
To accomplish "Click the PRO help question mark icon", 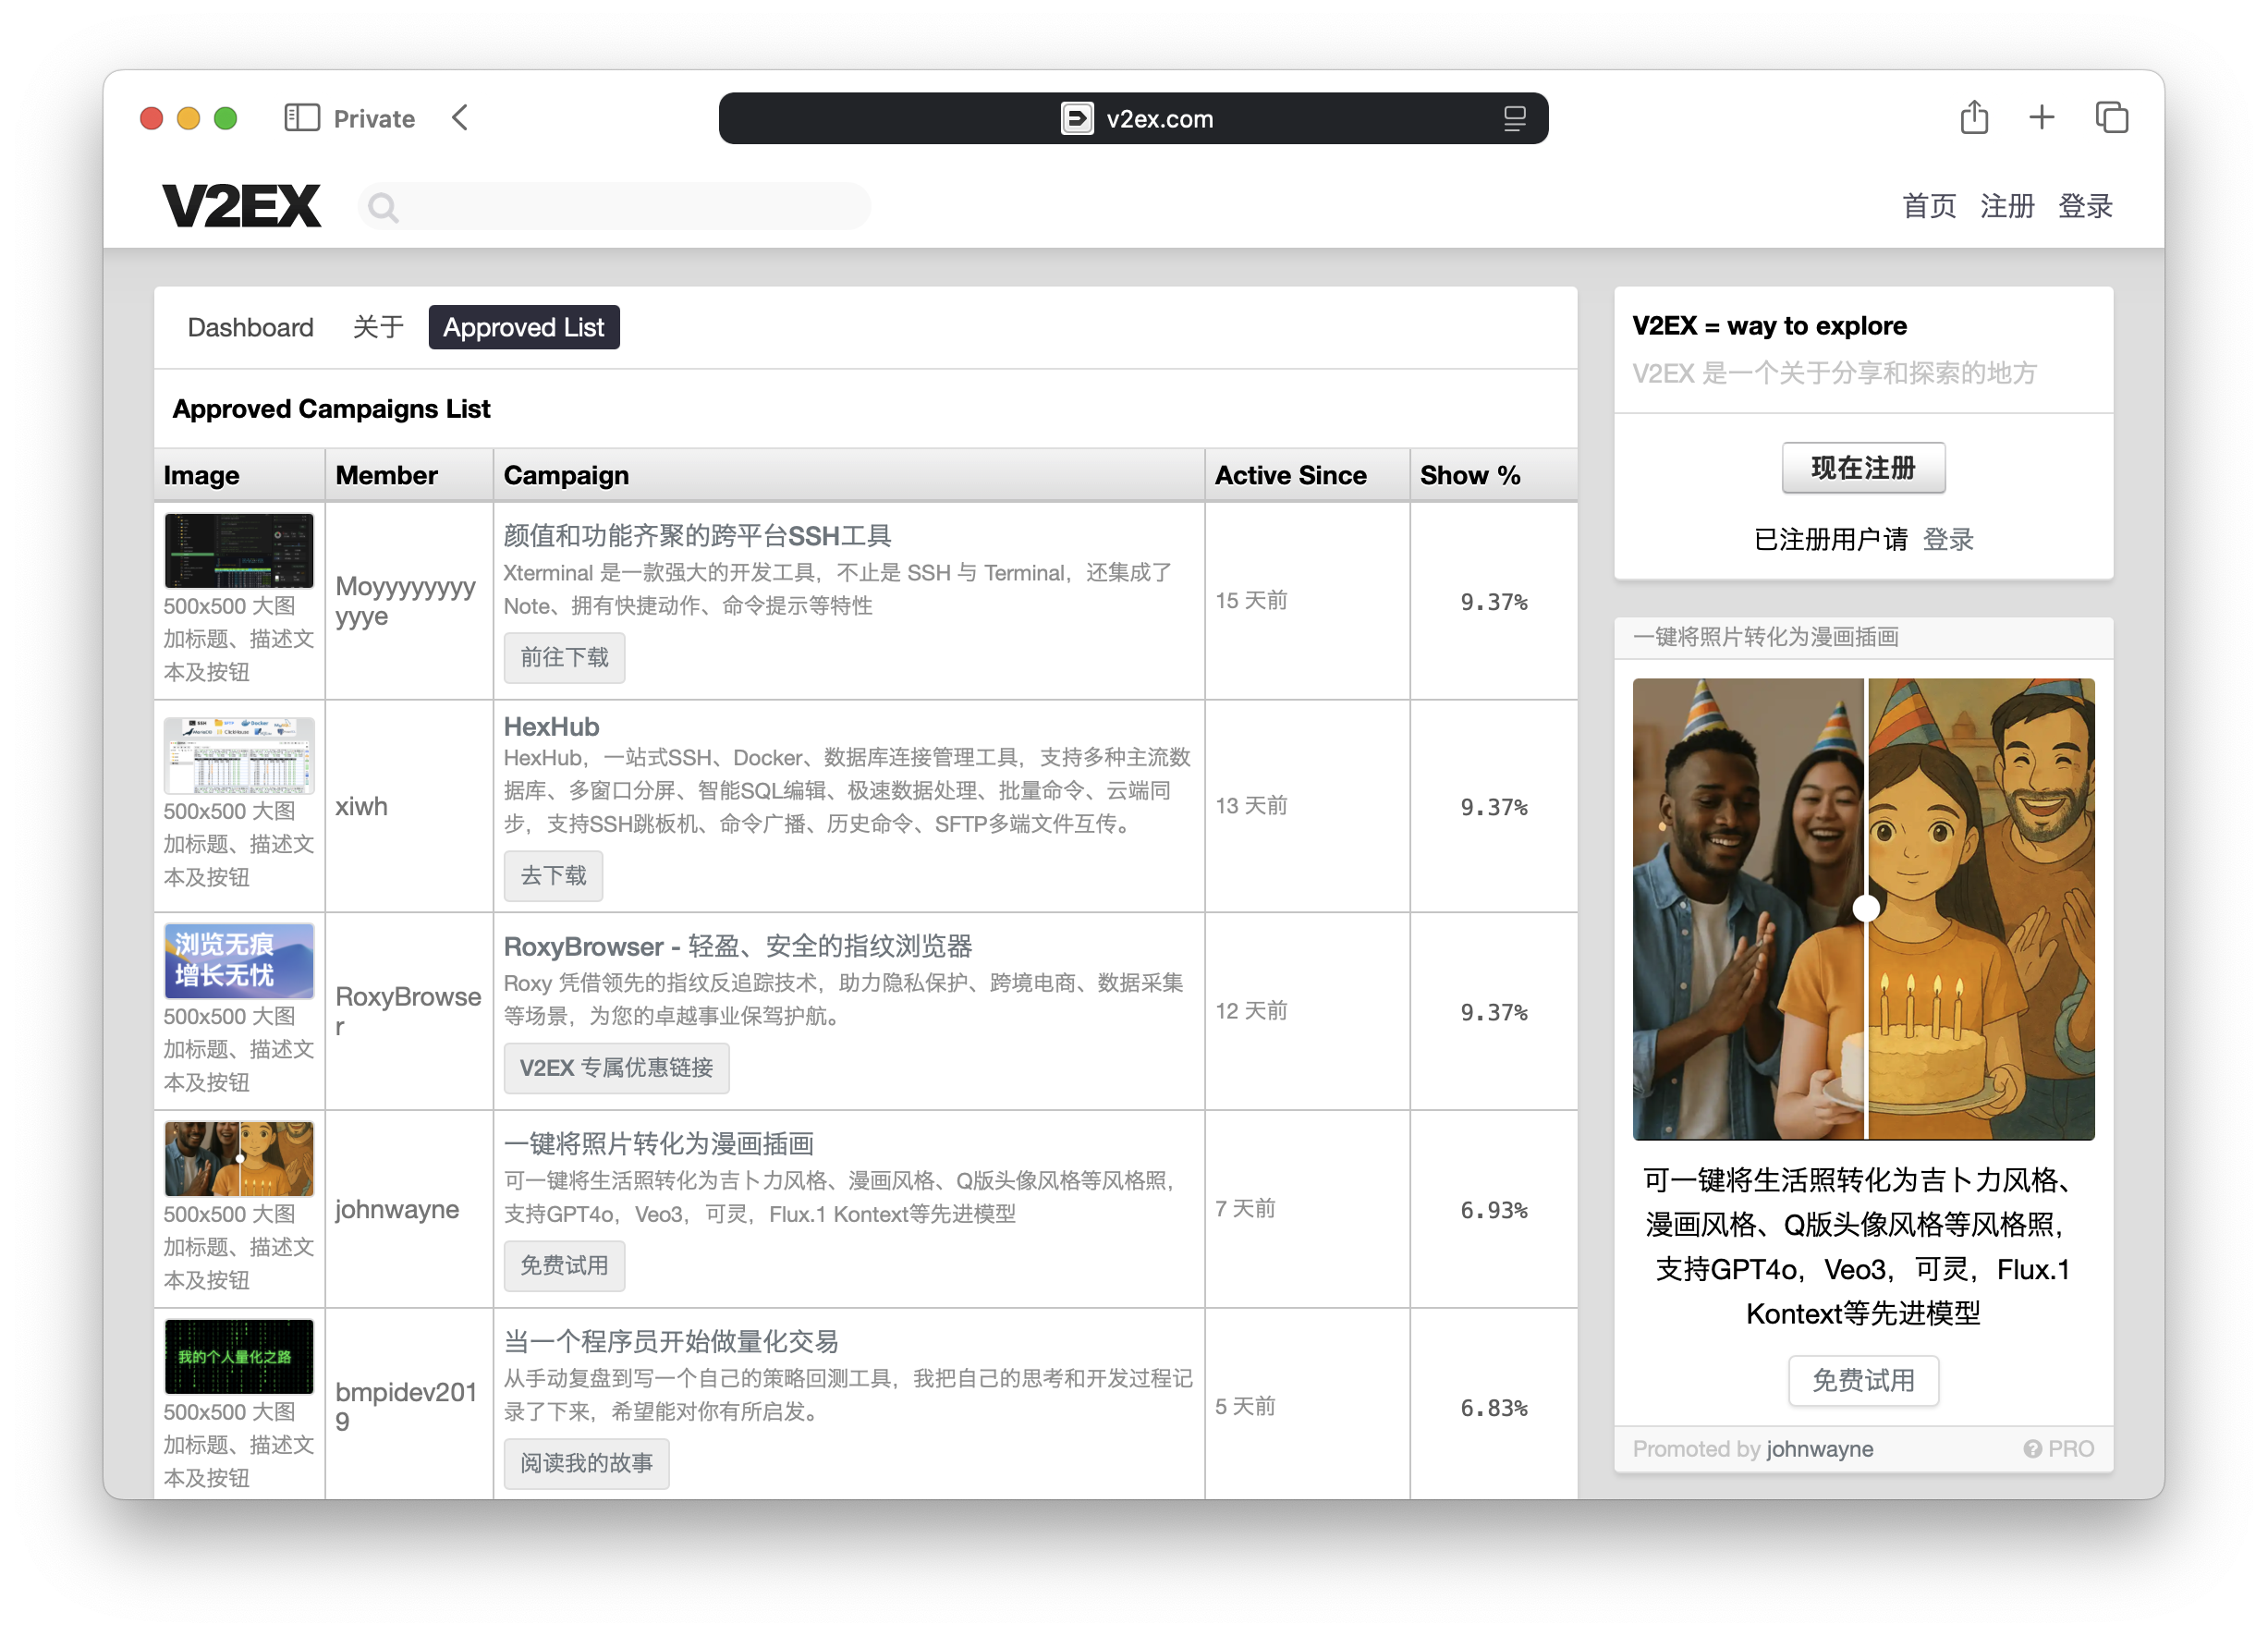I will click(x=2032, y=1448).
